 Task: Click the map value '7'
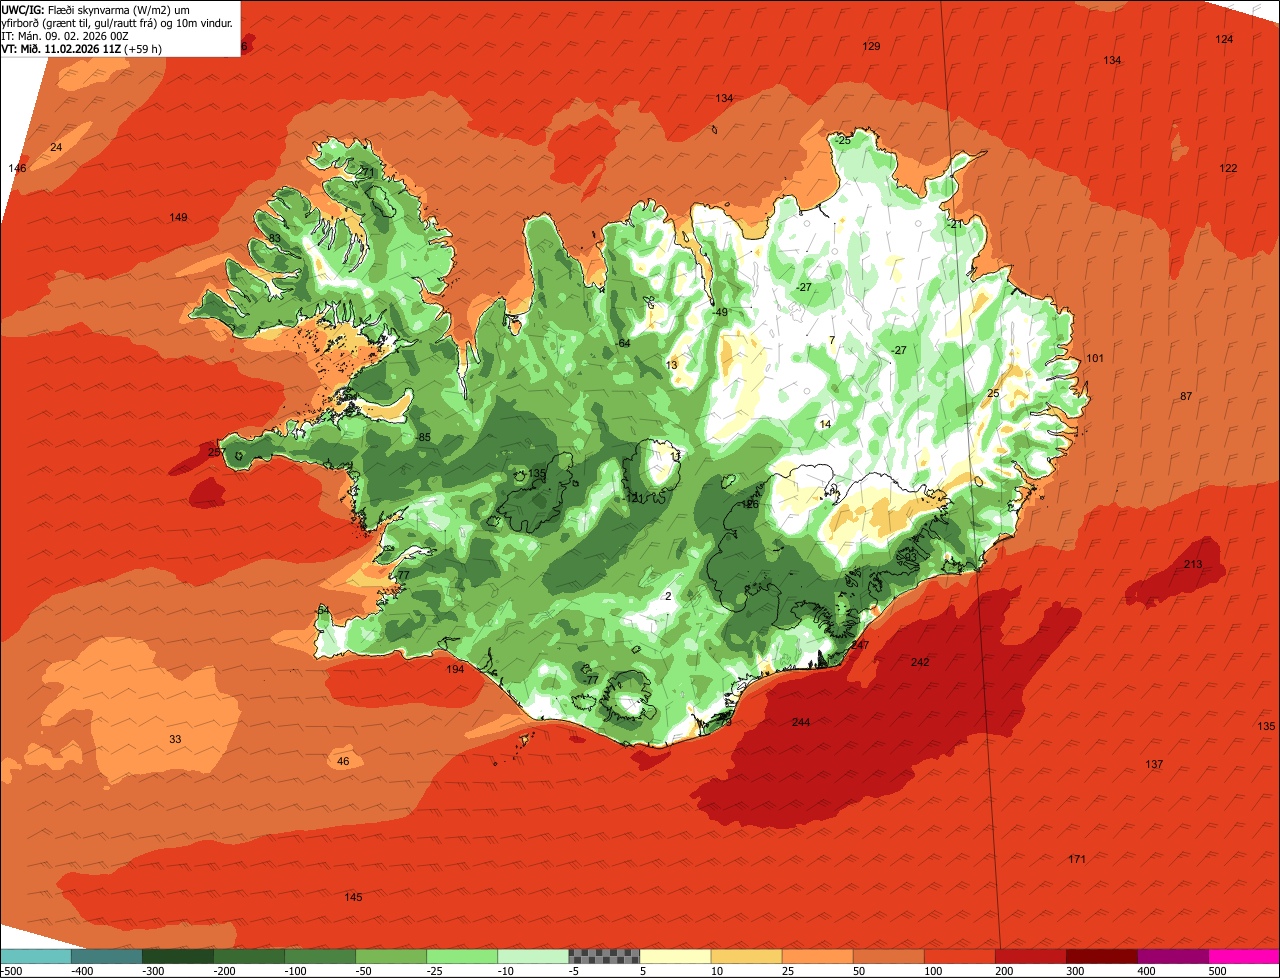coord(832,341)
